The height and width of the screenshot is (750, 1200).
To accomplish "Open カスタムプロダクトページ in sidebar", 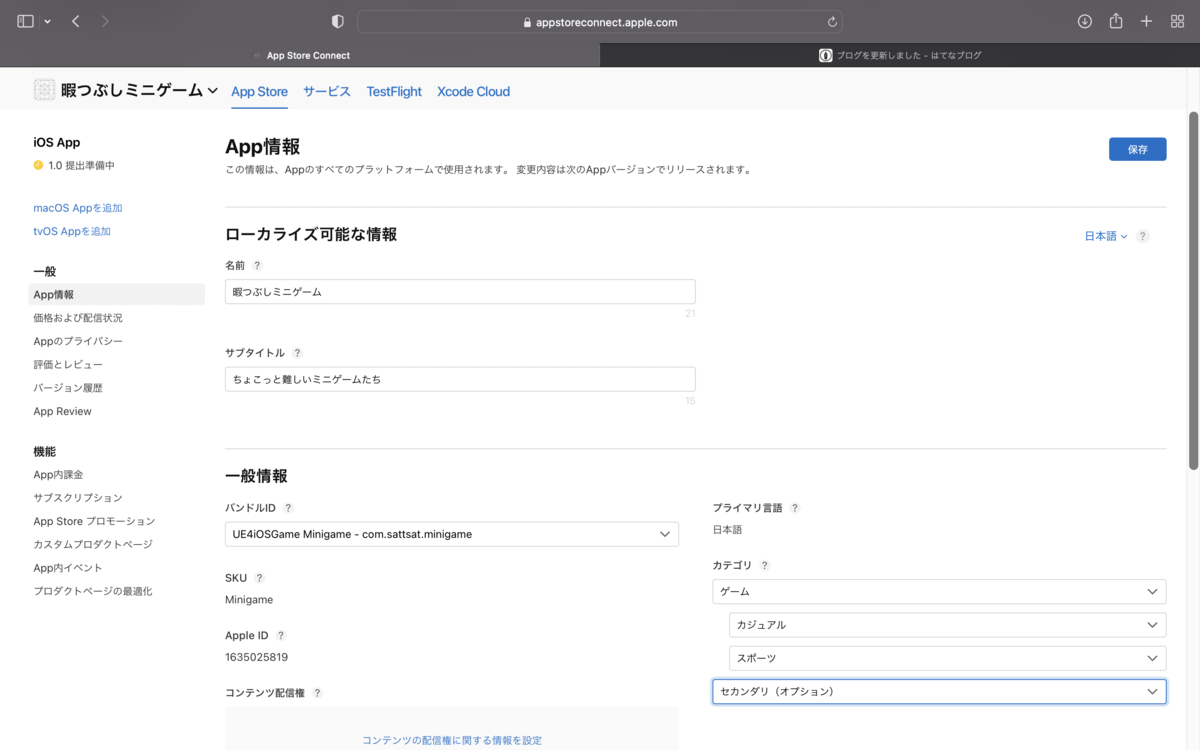I will tap(93, 544).
